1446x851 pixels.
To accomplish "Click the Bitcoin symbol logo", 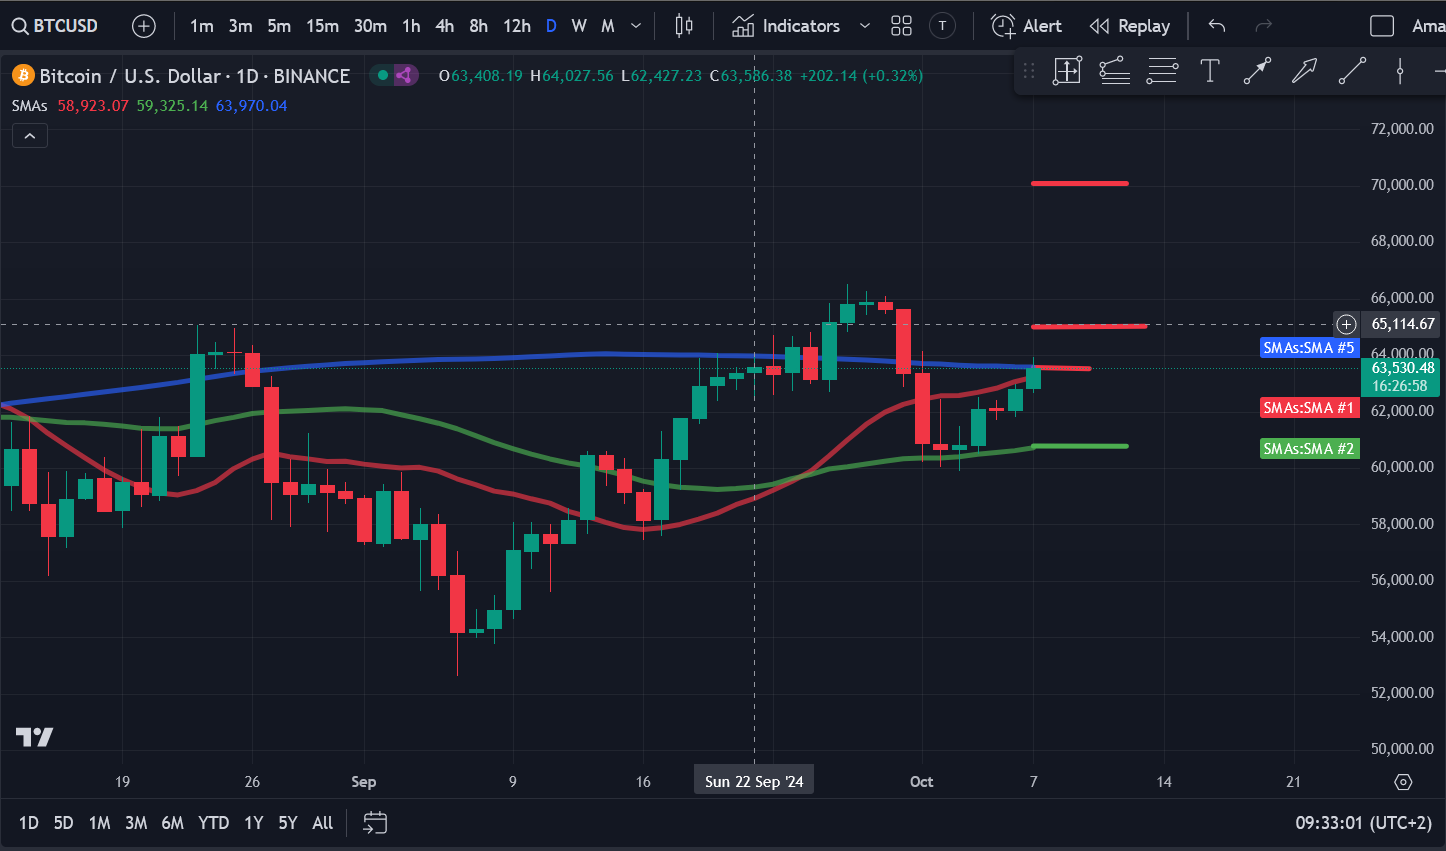I will coord(23,75).
